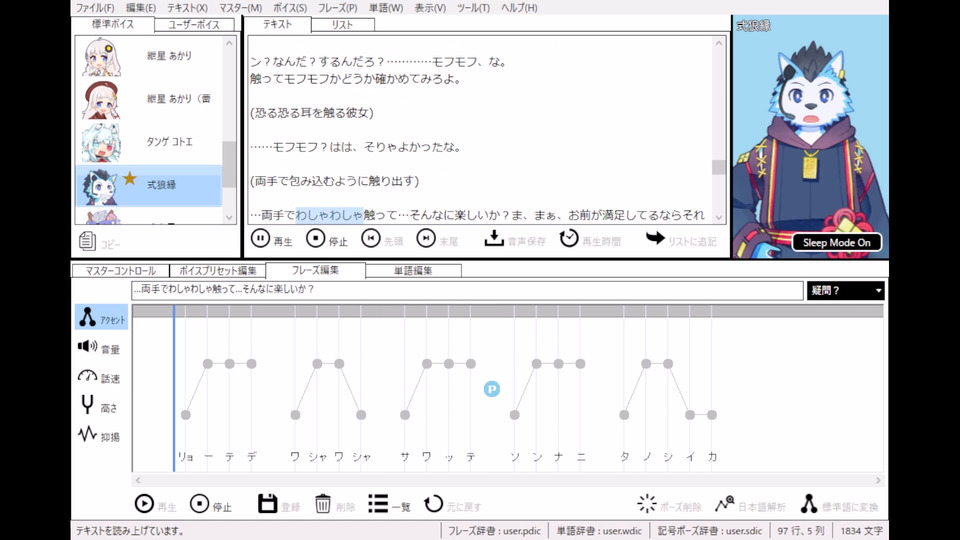Click accent point above ソ mora

coord(514,415)
